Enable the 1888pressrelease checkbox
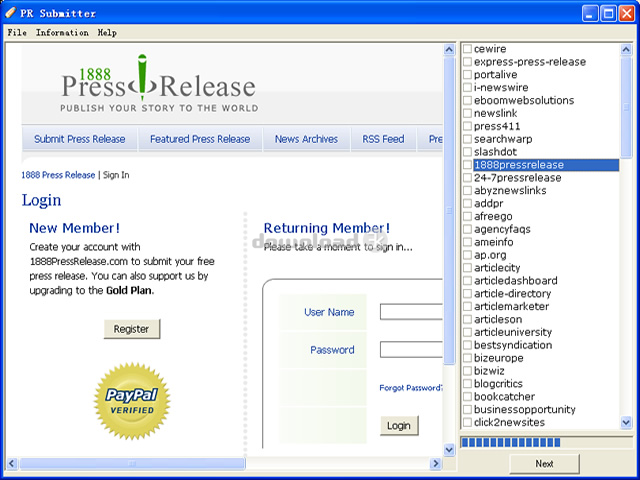The height and width of the screenshot is (480, 640). [x=467, y=165]
